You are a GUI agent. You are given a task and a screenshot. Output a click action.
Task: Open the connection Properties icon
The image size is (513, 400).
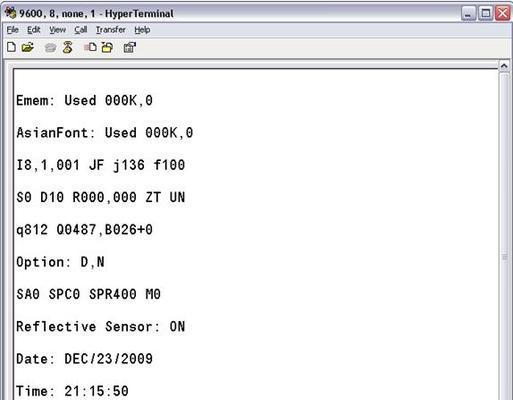coord(130,47)
